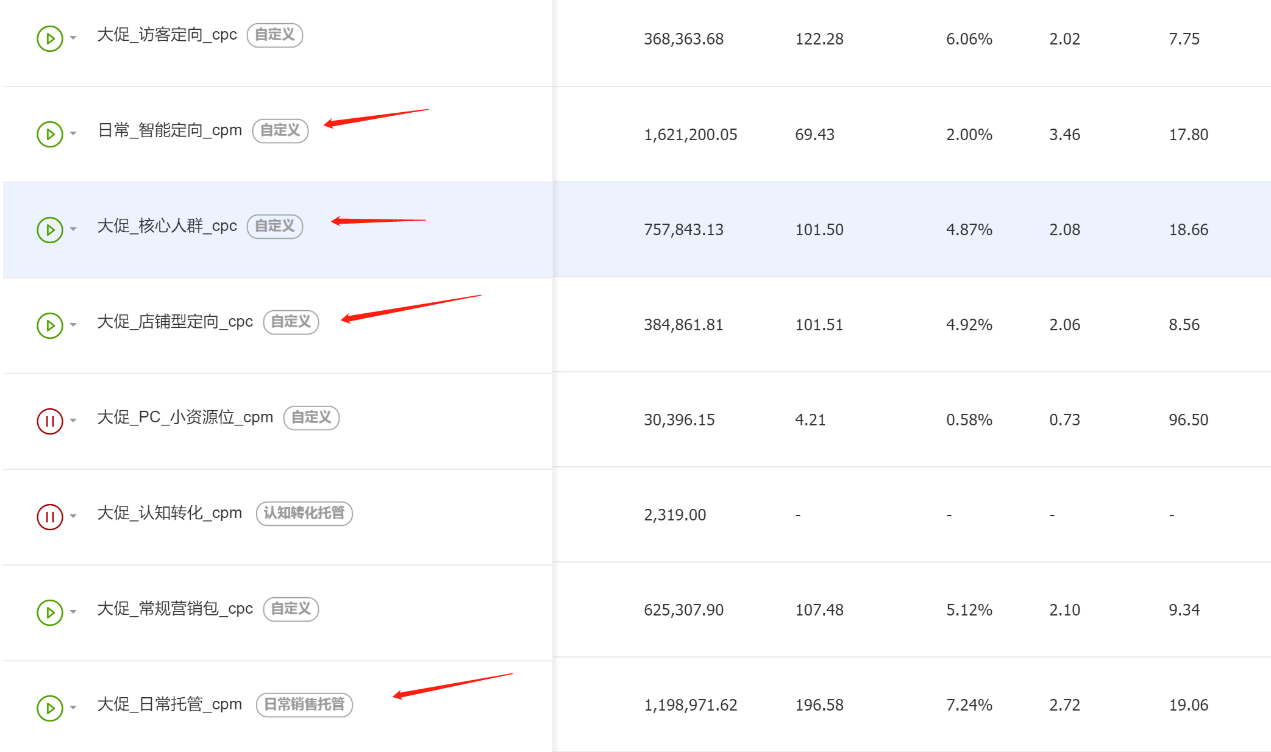The image size is (1271, 752).
Task: Select the 1,621,200.05 value cell
Action: pyautogui.click(x=691, y=134)
